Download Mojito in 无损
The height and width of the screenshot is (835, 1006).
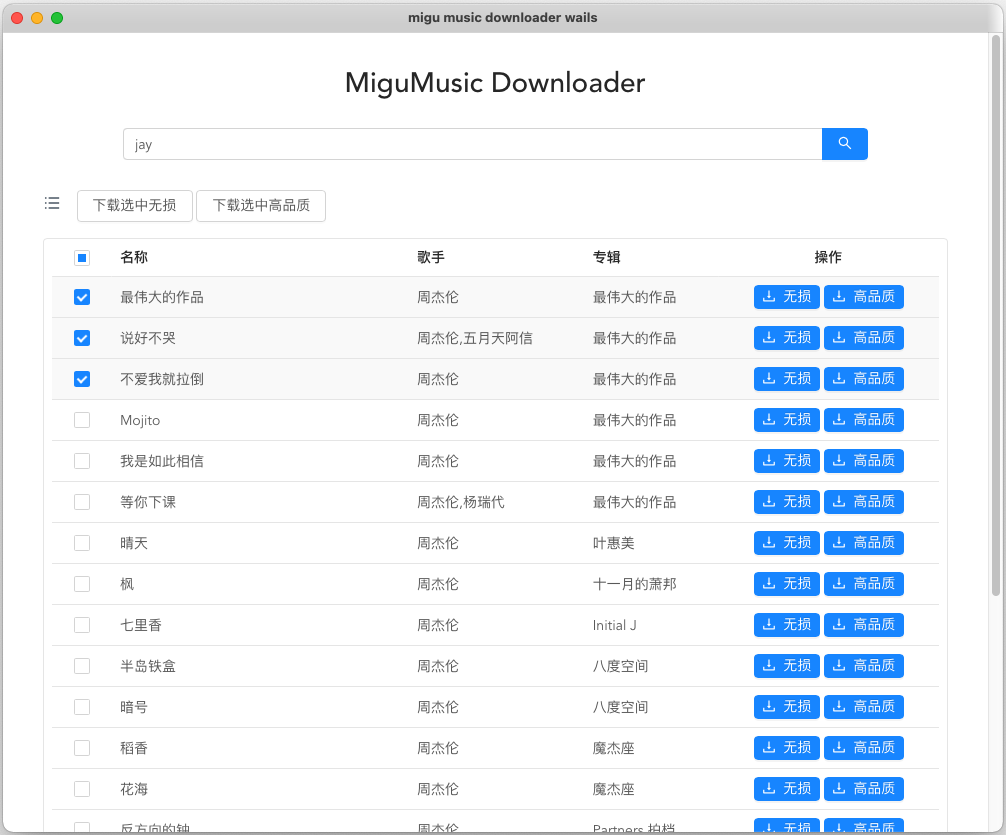pos(787,420)
